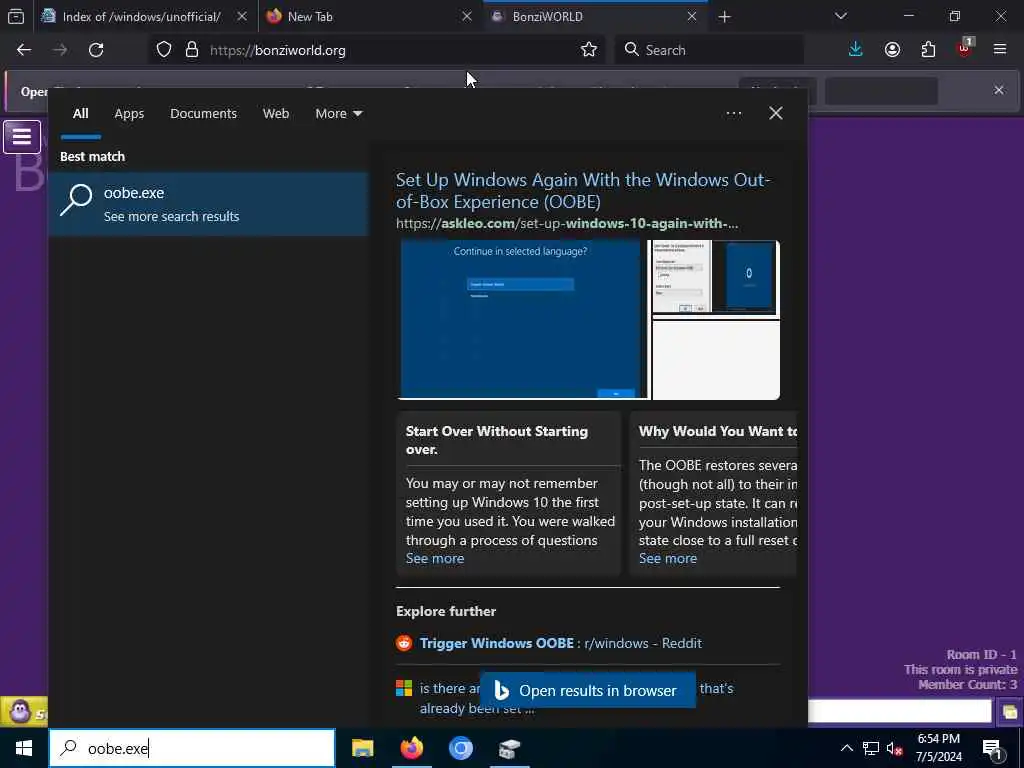Screen dimensions: 1024x768
Task: Open the askleo.com URL
Action: tap(567, 223)
